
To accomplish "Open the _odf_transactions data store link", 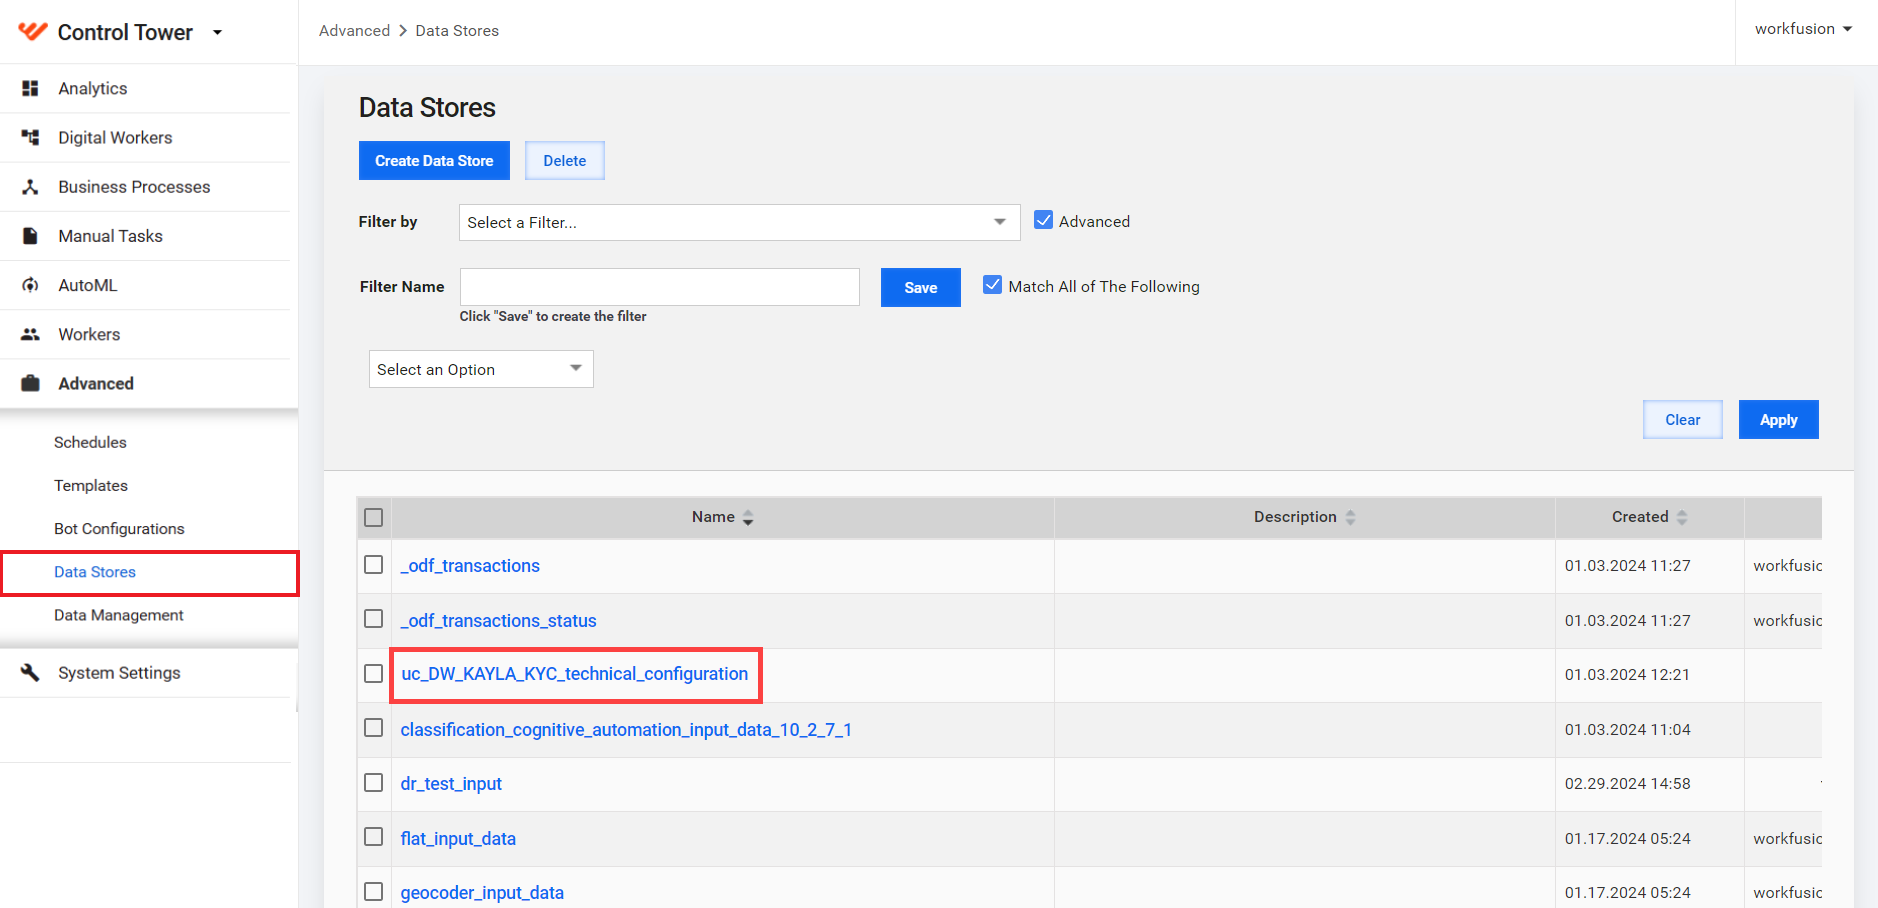I will click(x=470, y=566).
